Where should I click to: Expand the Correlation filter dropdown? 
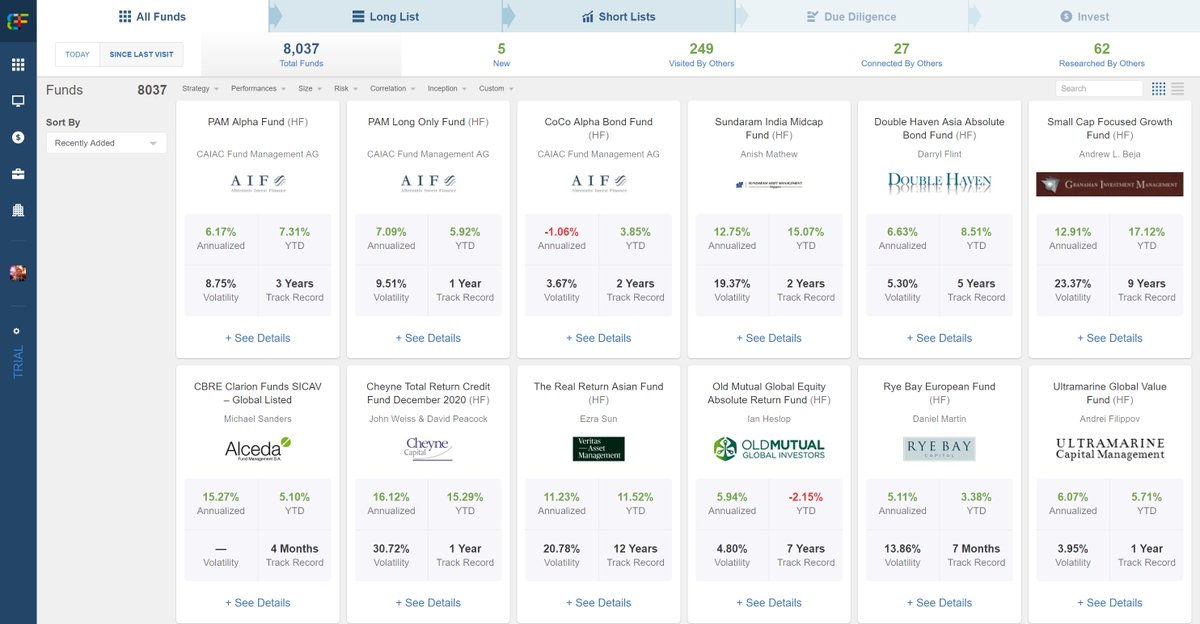pos(393,89)
